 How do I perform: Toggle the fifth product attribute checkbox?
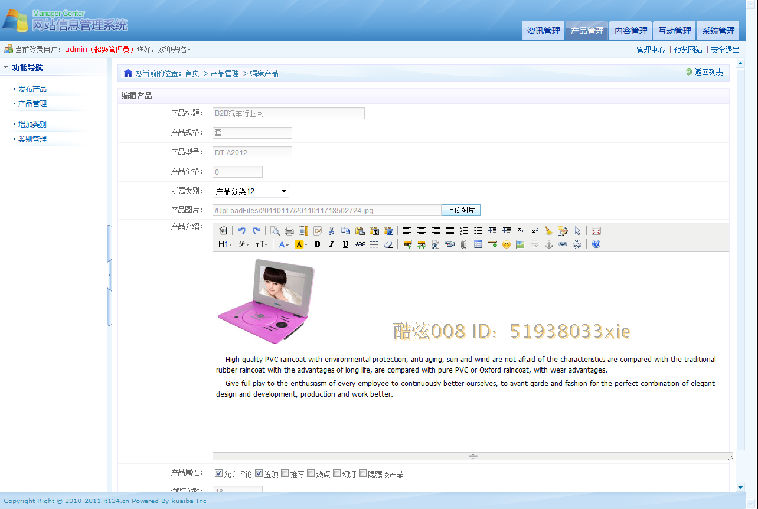tap(337, 473)
